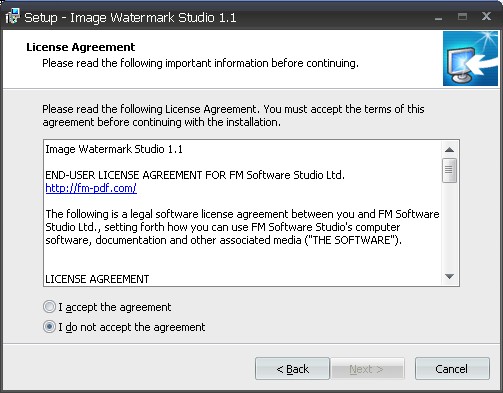Select "I accept the agreement" radio button
Viewport: 503px width, 393px height.
pos(49,307)
